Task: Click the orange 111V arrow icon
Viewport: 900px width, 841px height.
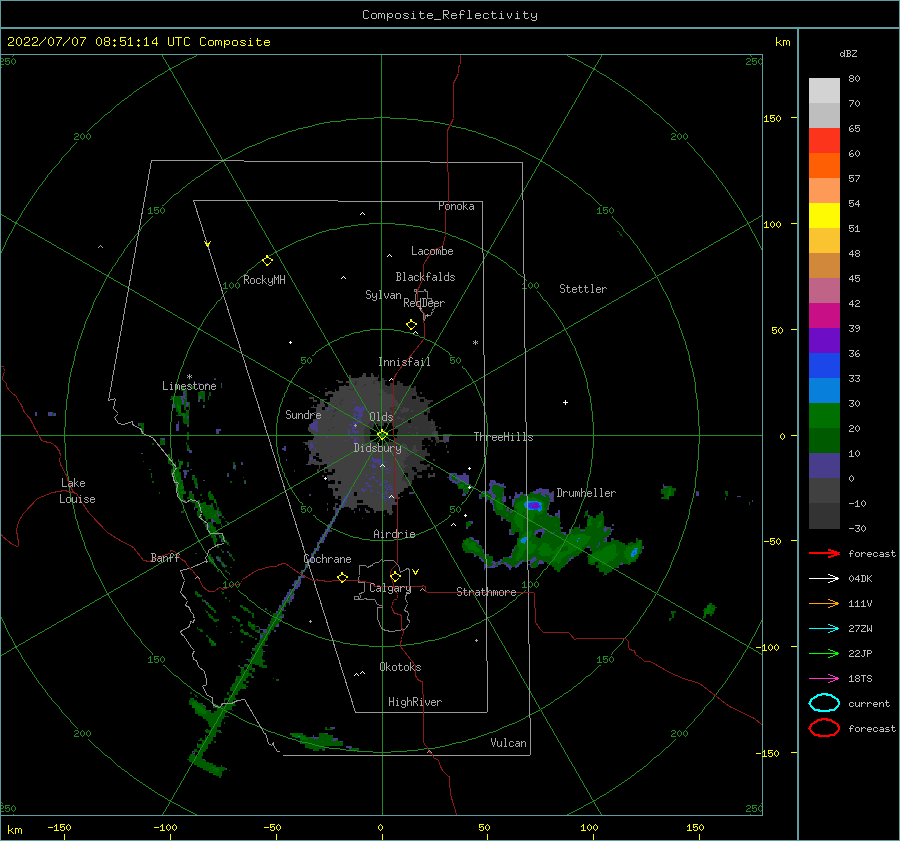Action: click(824, 603)
